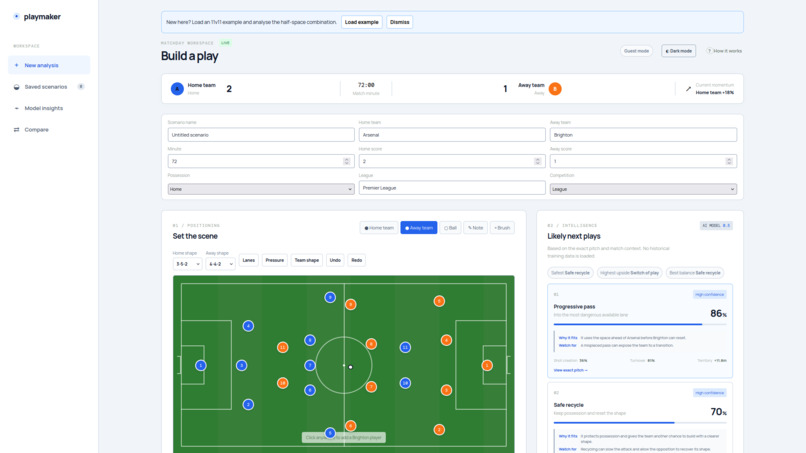Viewport: 806px width, 453px height.
Task: Select the Best balance Safe recycle chip
Action: point(695,273)
